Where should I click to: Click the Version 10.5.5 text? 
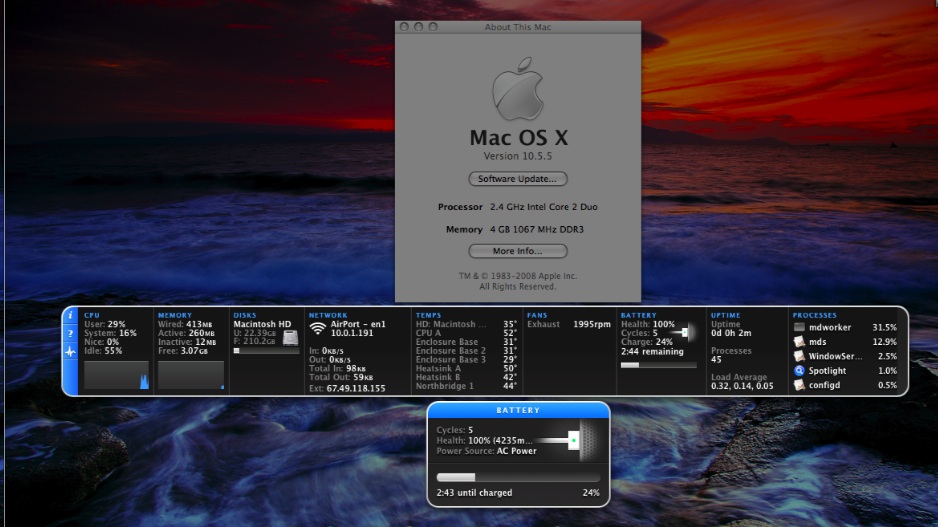click(x=518, y=156)
